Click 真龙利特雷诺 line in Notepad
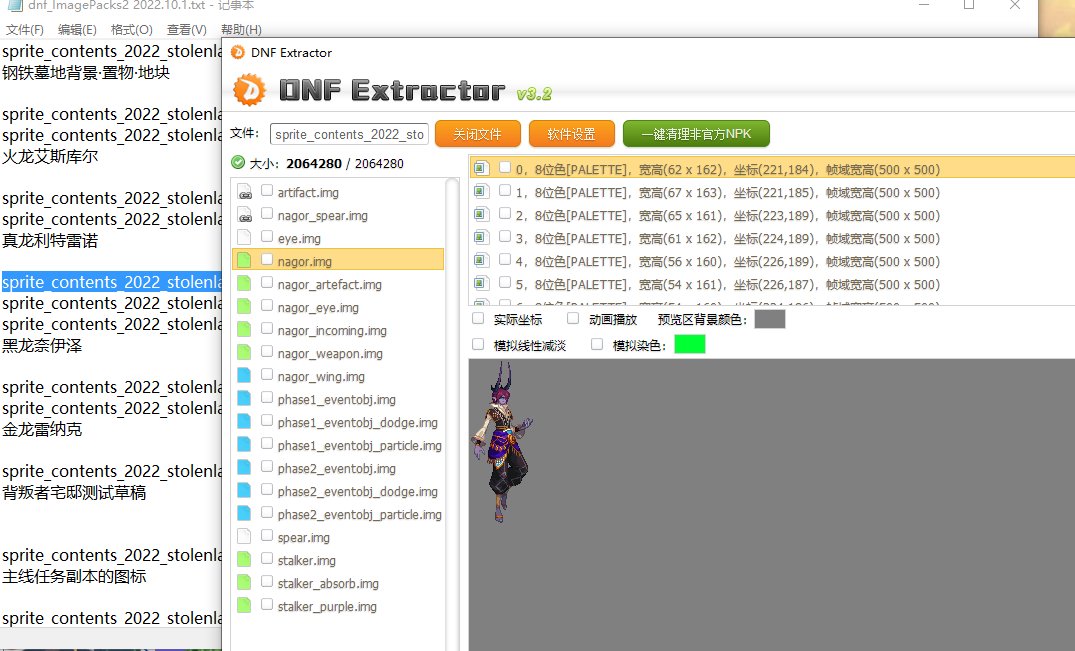Screen dimensions: 1075x651 pos(50,241)
